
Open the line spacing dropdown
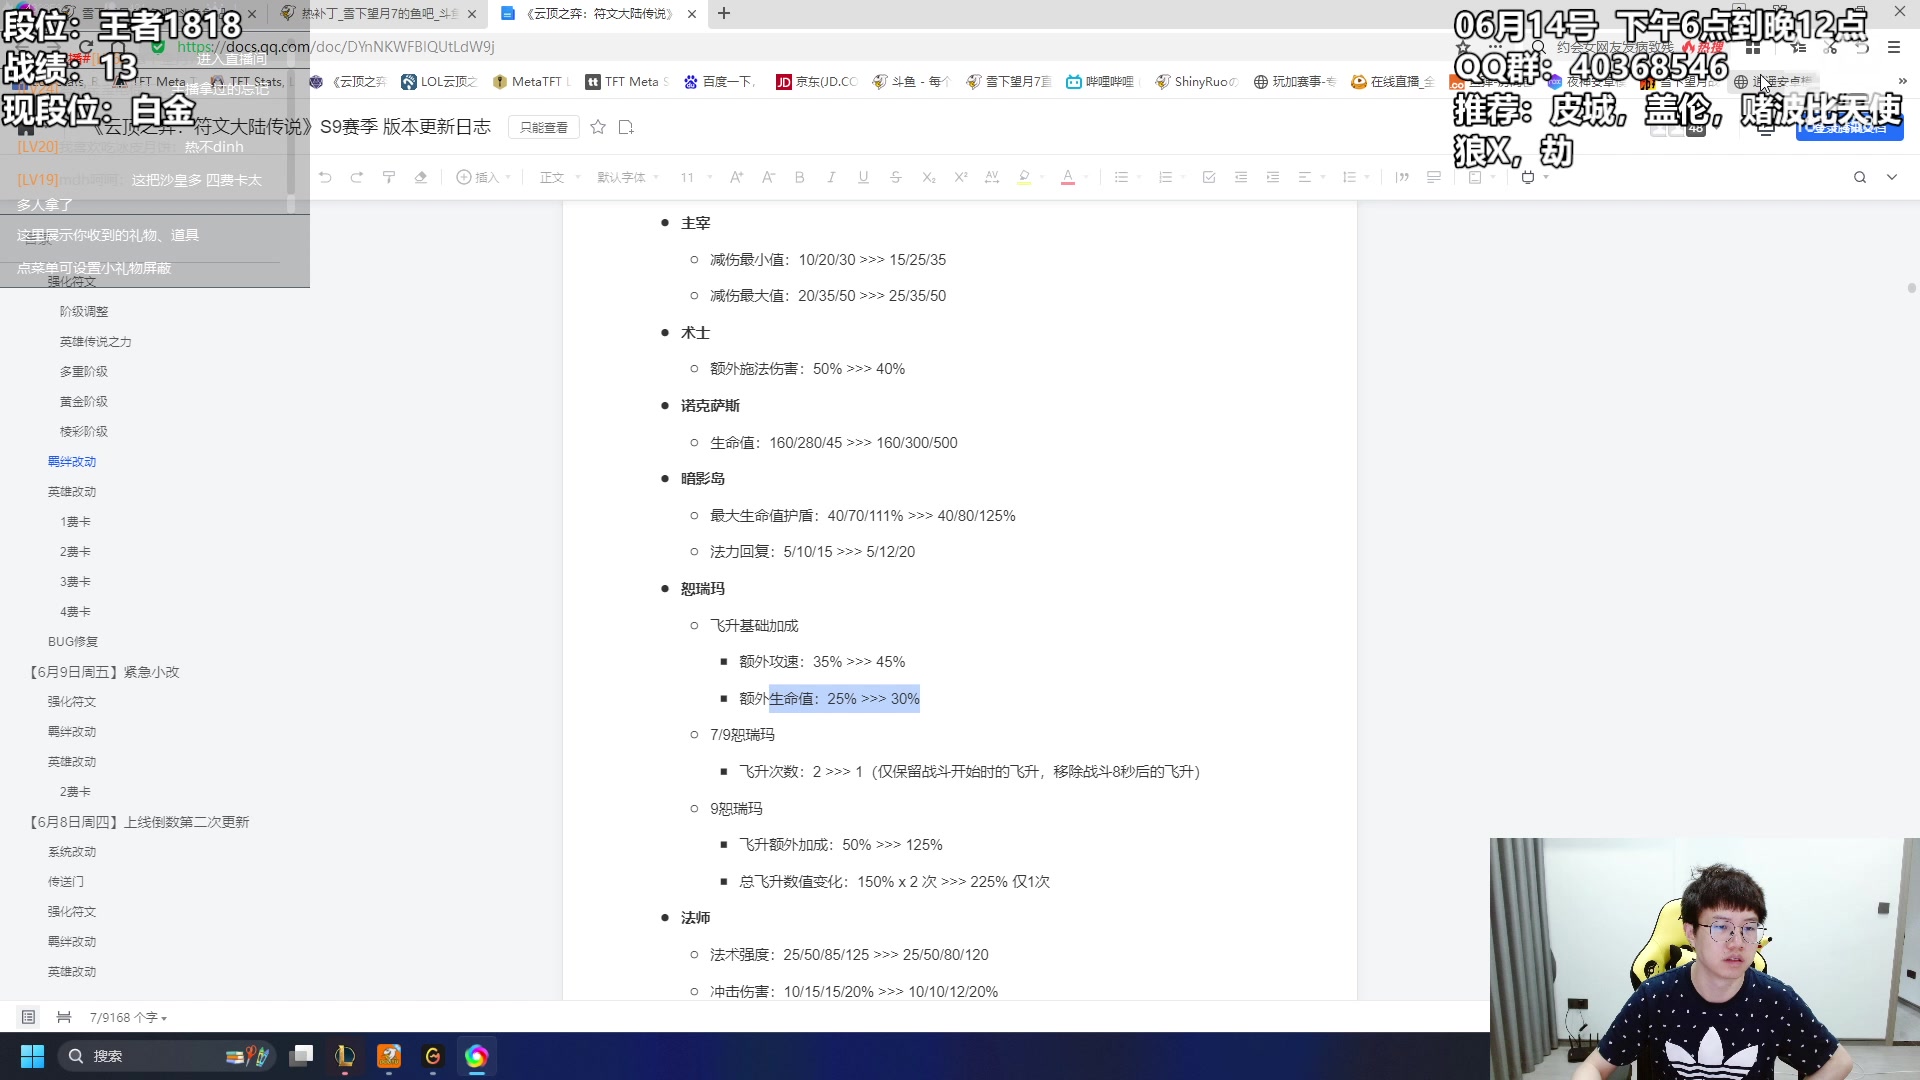[1355, 177]
